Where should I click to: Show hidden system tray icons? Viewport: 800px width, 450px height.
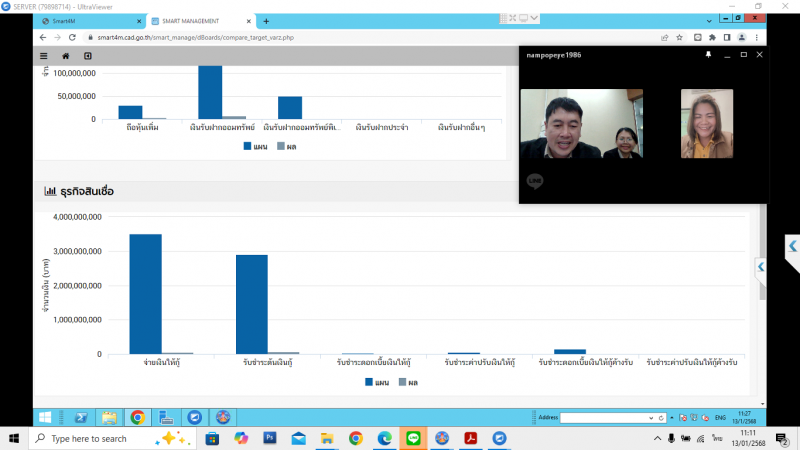(657, 438)
